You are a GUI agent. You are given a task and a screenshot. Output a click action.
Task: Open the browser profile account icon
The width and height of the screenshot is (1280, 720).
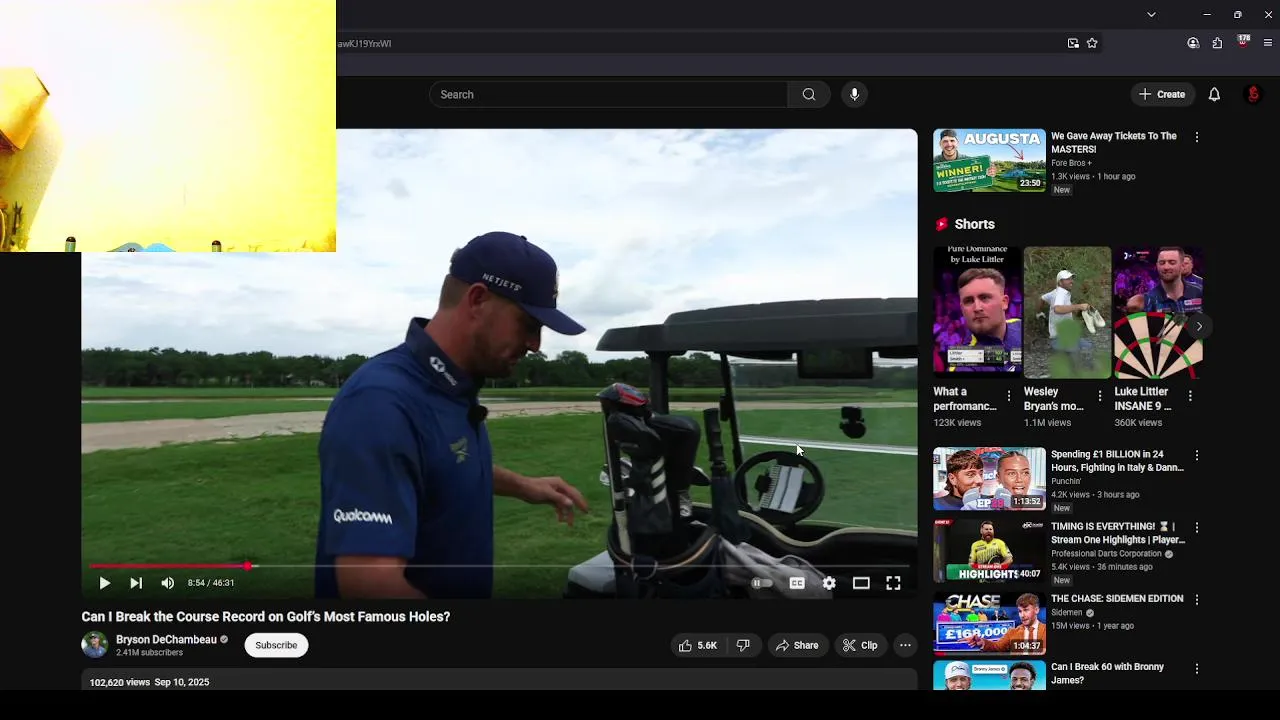click(1193, 43)
